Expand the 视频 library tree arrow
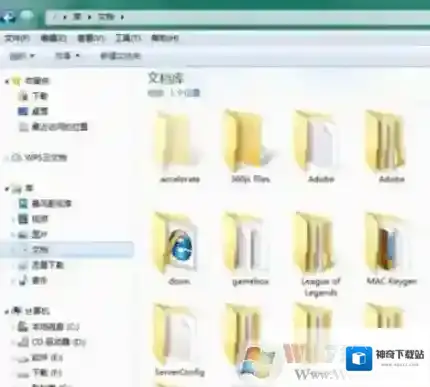This screenshot has height=387, width=430. click(x=13, y=219)
